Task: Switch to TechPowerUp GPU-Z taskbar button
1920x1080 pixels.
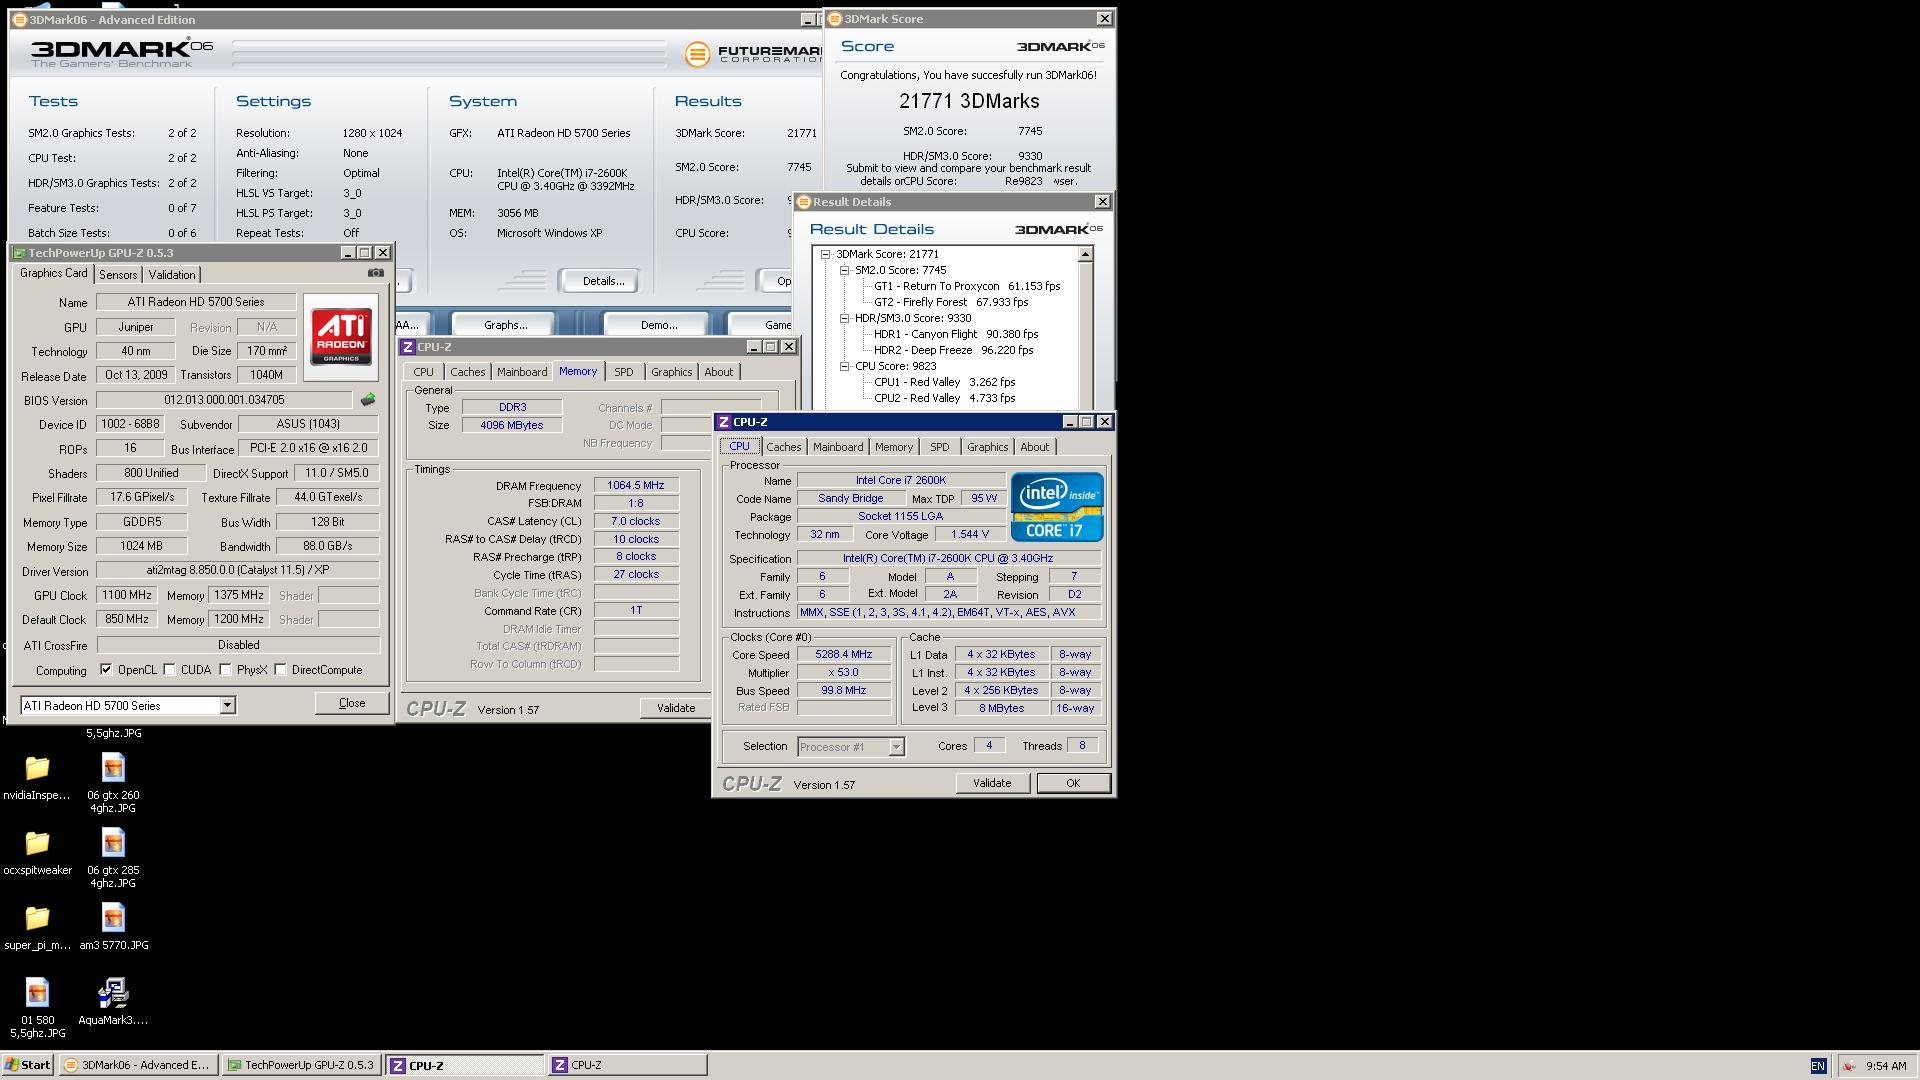Action: (x=300, y=1065)
